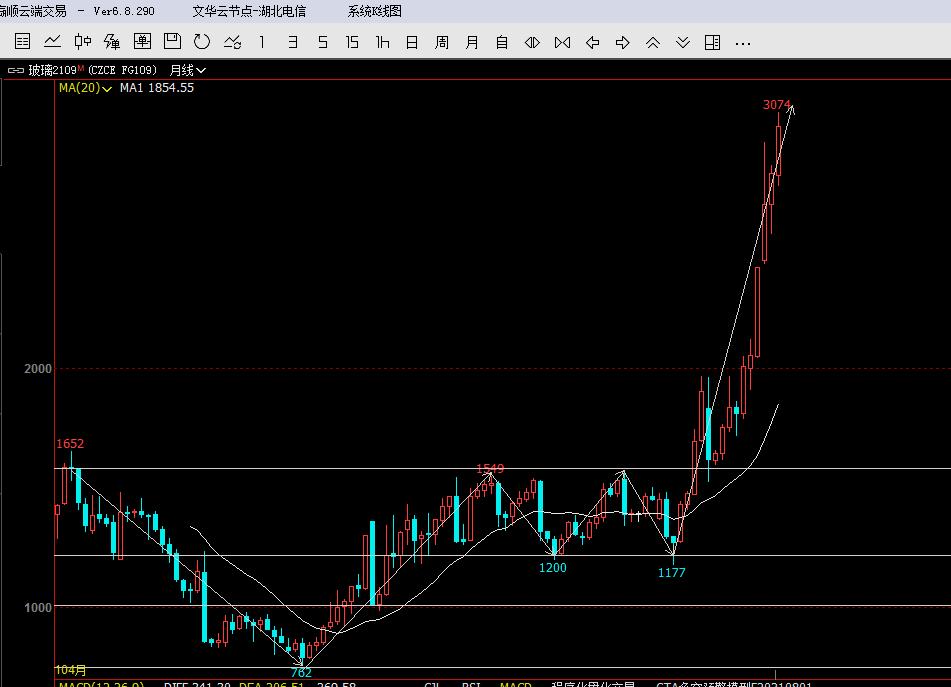This screenshot has width=951, height=687.
Task: Click the 2000 price axis label
Action: [38, 369]
